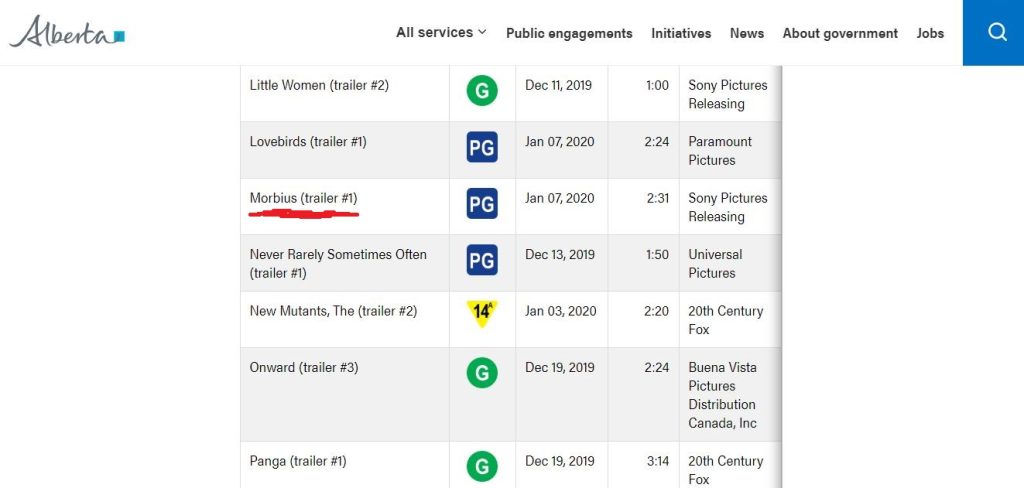Click the PG rating icon for Lovebirds
1024x488 pixels.
click(482, 148)
